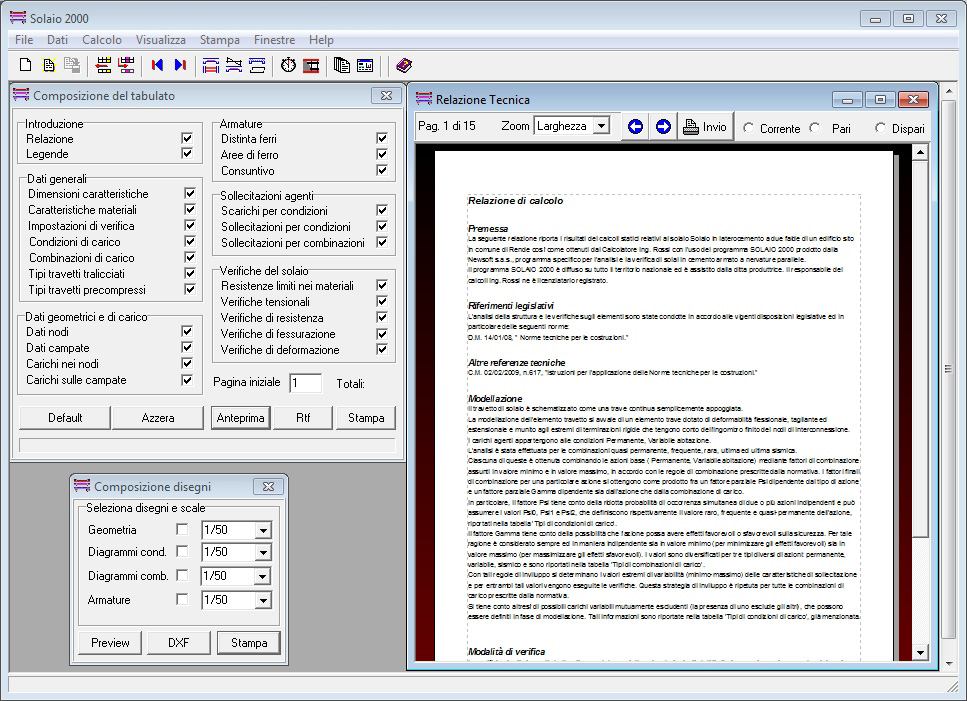The height and width of the screenshot is (701, 967).
Task: Click the stopwatch toolbar icon
Action: click(x=288, y=65)
